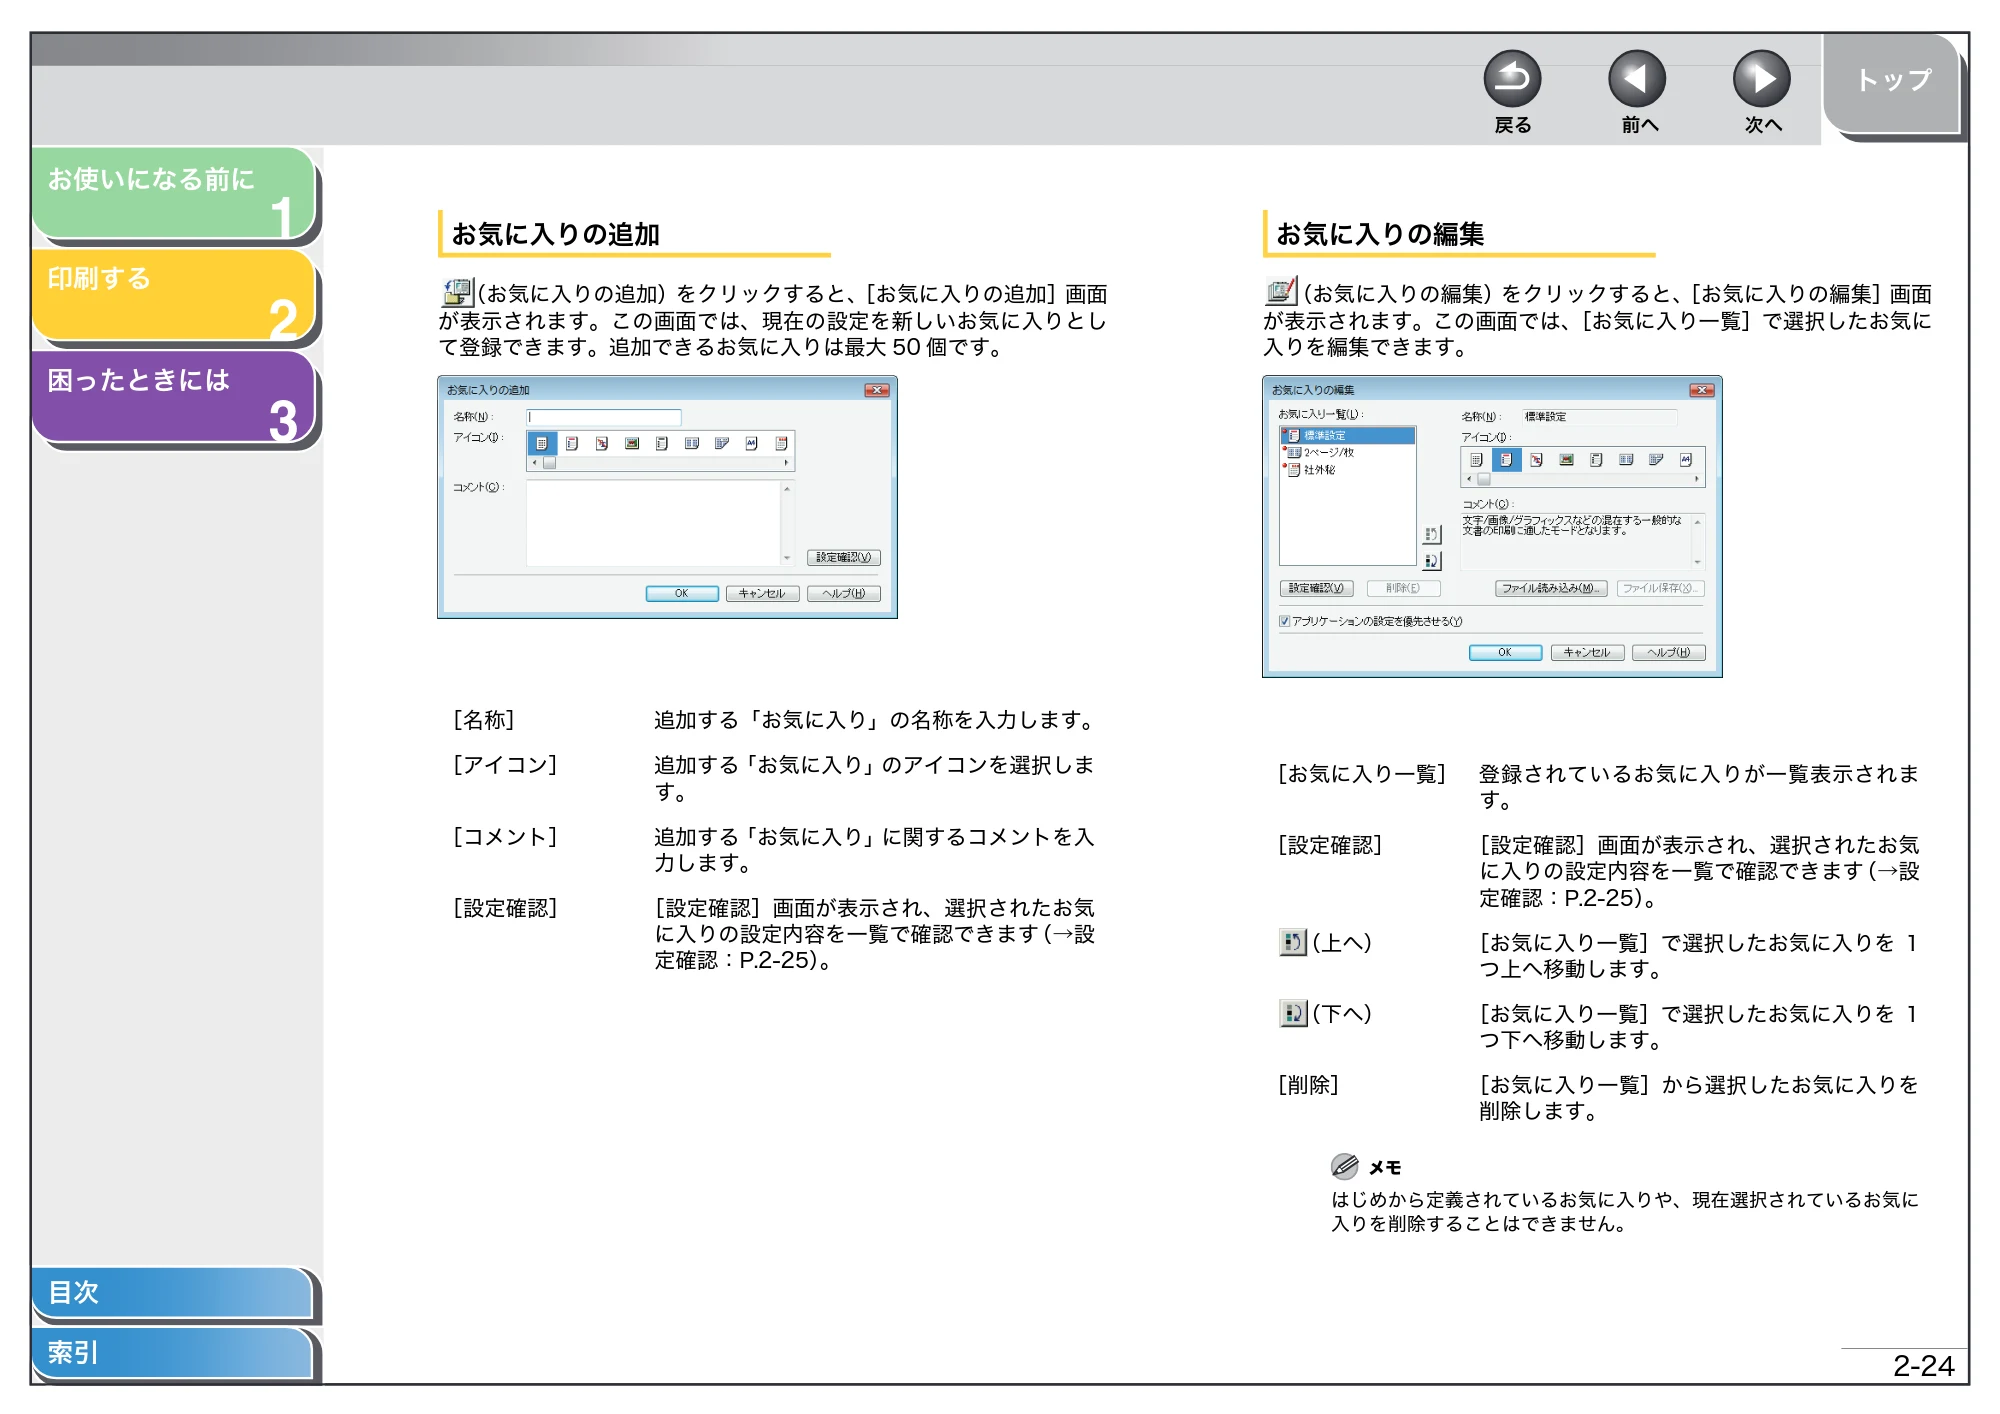Screen dimensions: 2000x1414
Task: Open chapter 3 困ったときには tab
Action: pos(174,396)
